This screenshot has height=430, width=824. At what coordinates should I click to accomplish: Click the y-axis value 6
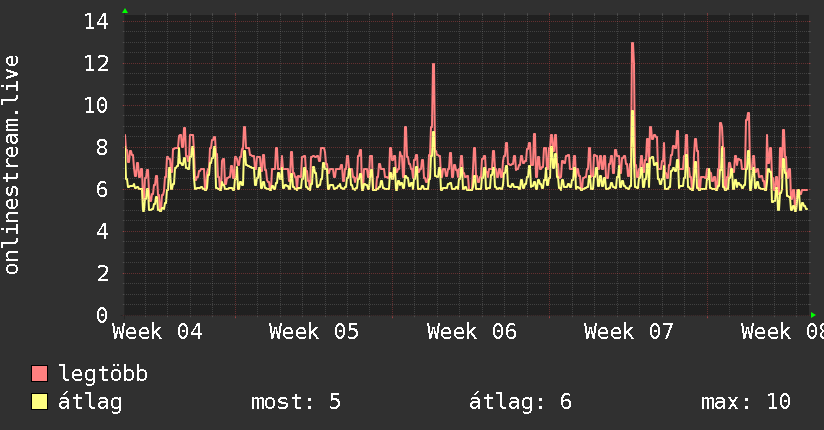[102, 189]
